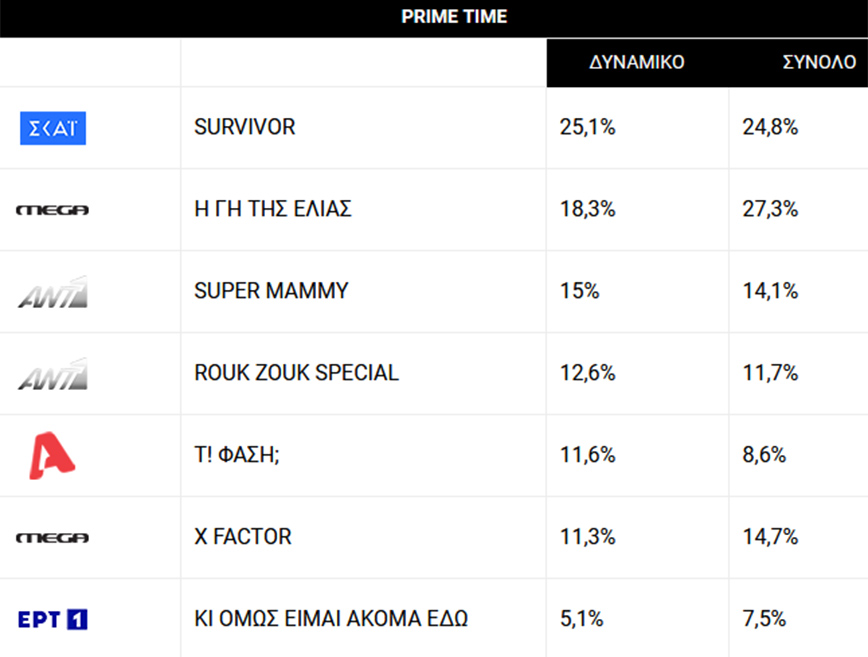Click the ANT1 logo beside SUPER MAMMY

coord(53,292)
